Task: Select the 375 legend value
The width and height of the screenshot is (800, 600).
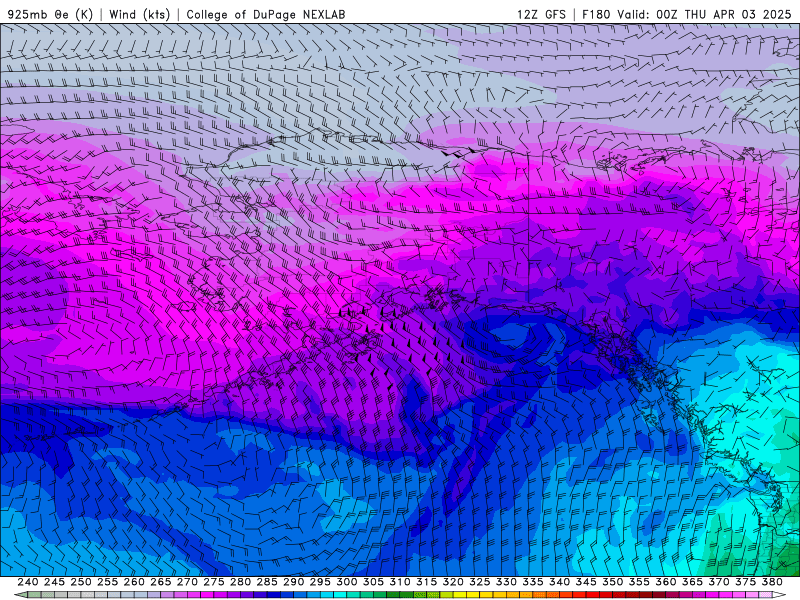Action: (745, 582)
